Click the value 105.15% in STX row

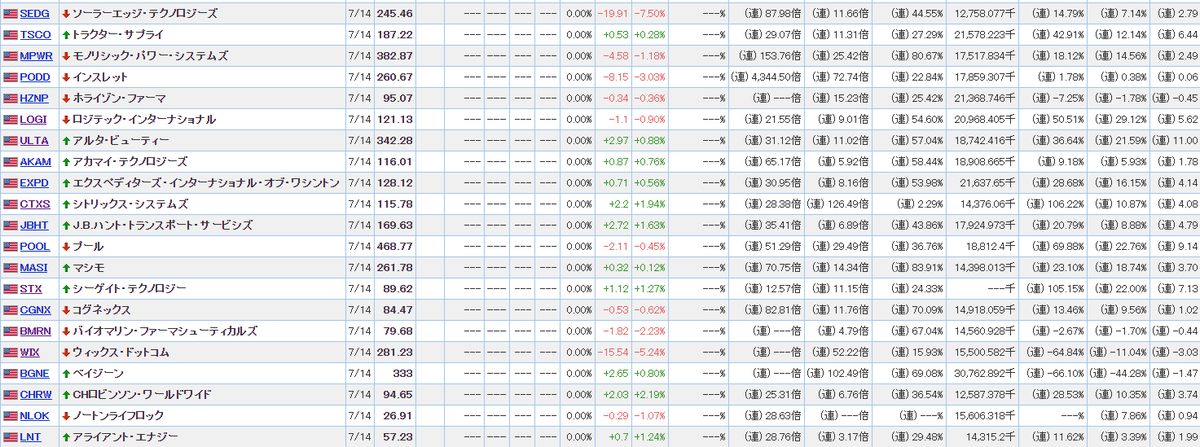1063,288
